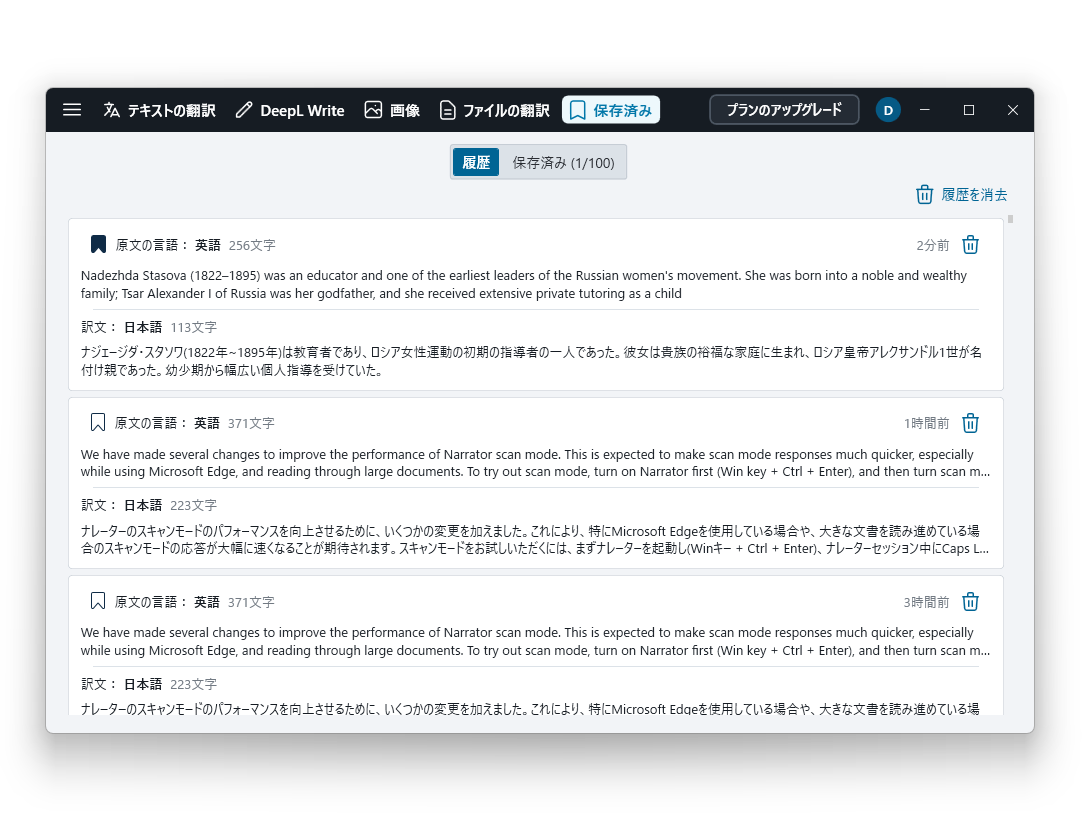This screenshot has width=1086, height=818.
Task: Click the ファイルの翻訳 document icon
Action: (x=447, y=110)
